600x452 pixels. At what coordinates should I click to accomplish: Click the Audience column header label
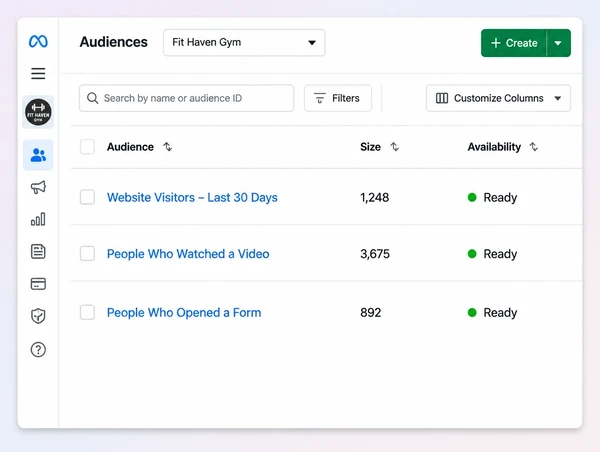click(x=130, y=147)
